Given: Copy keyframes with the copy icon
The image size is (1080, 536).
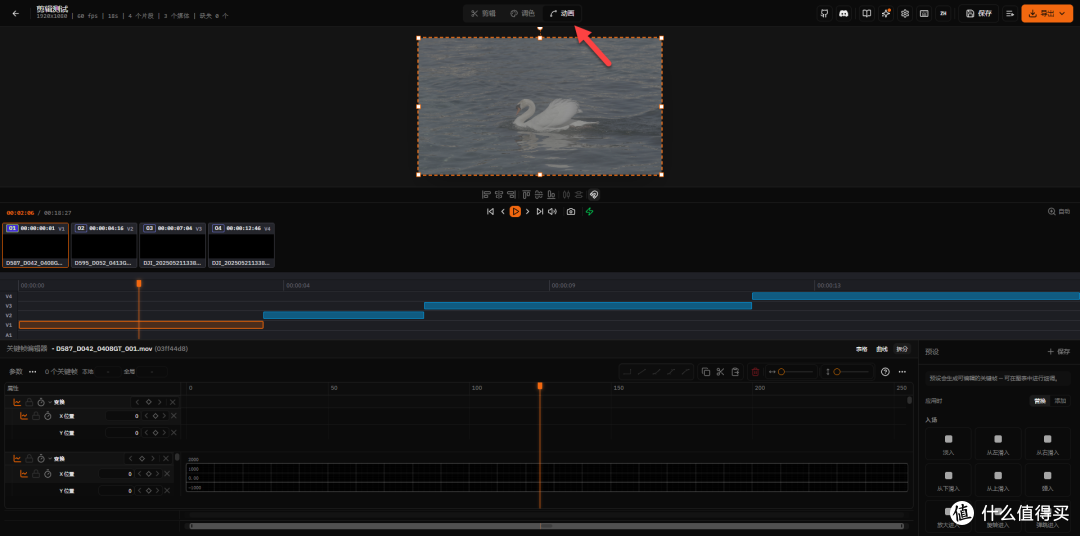Looking at the screenshot, I should click(706, 371).
